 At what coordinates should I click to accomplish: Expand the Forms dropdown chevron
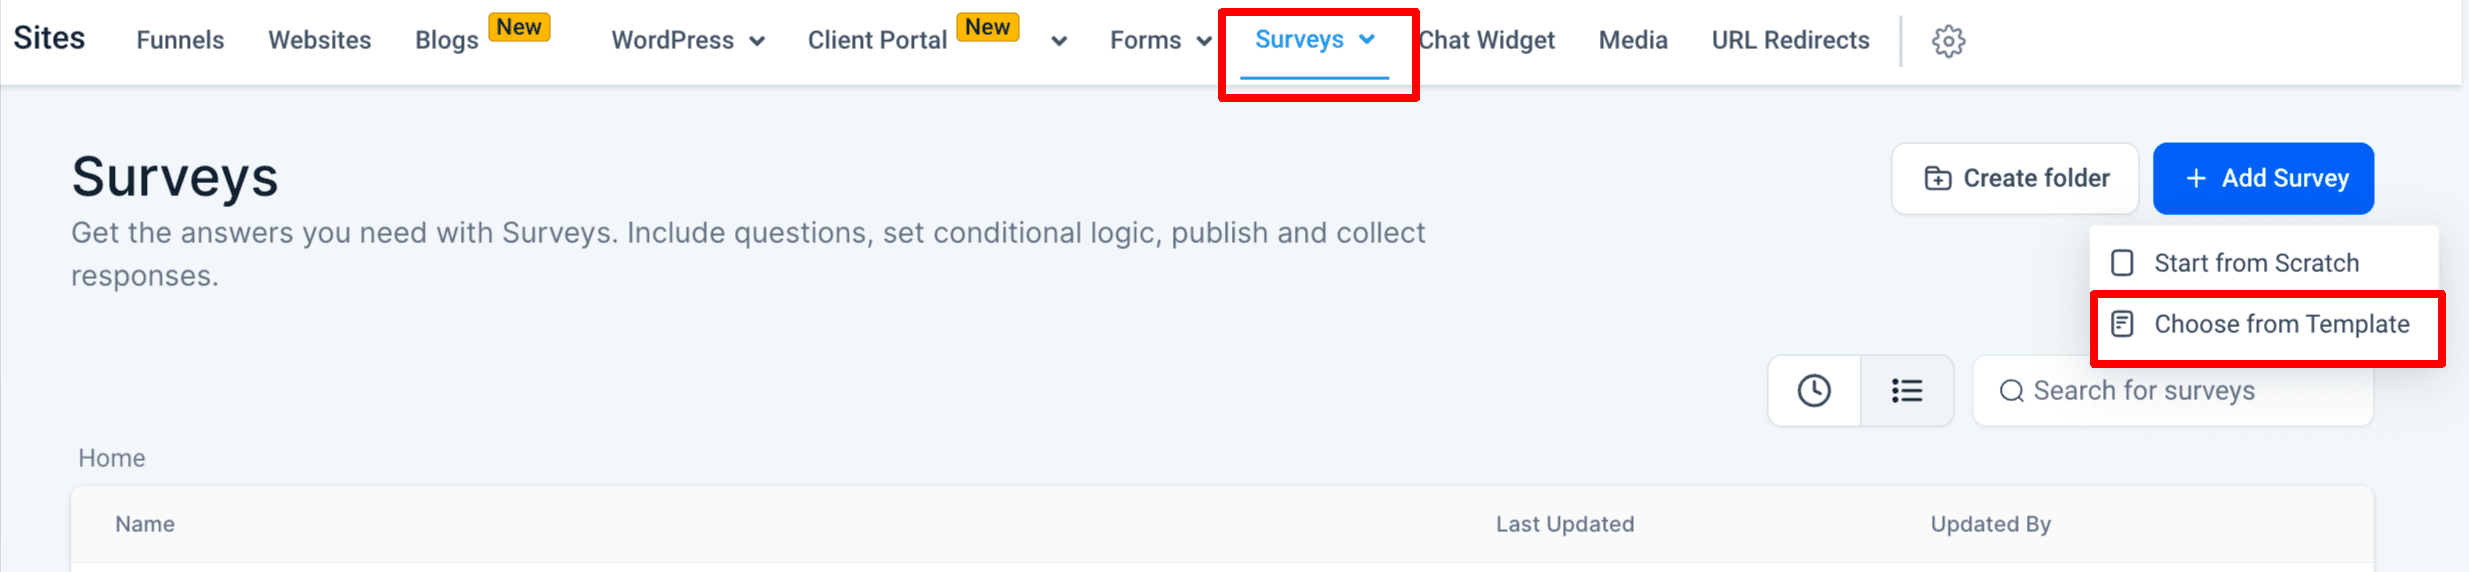click(1204, 41)
